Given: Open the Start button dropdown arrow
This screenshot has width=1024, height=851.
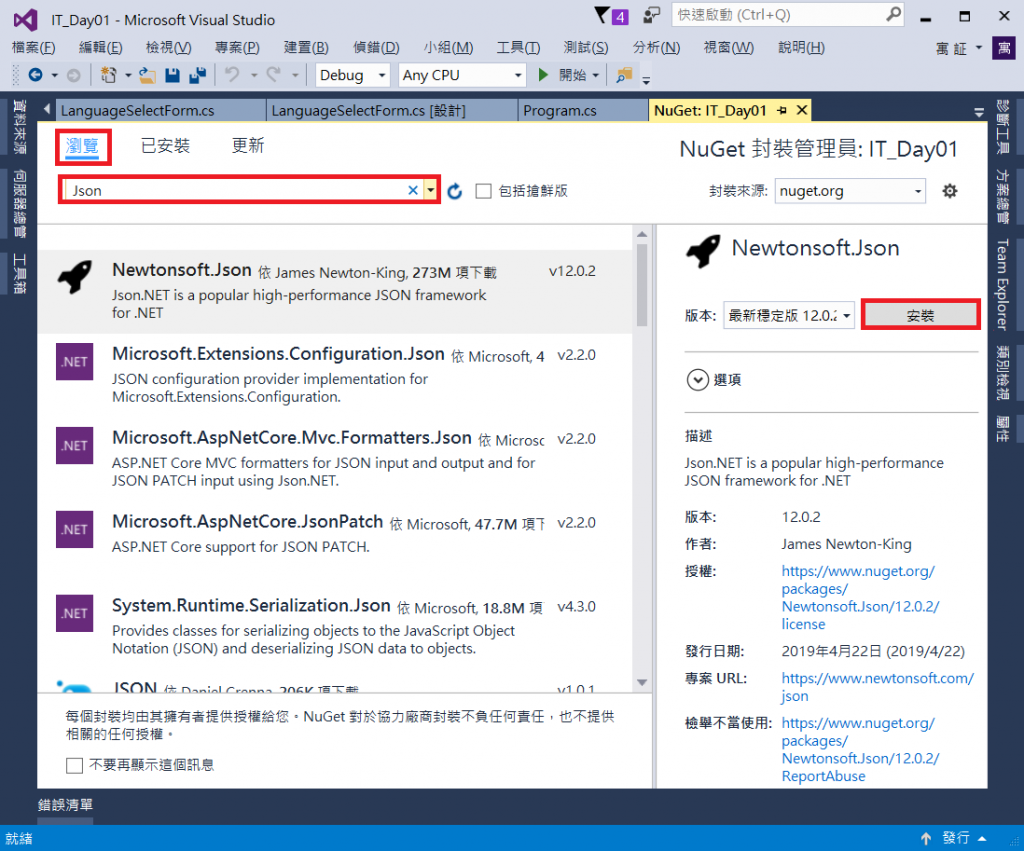Looking at the screenshot, I should click(x=596, y=76).
